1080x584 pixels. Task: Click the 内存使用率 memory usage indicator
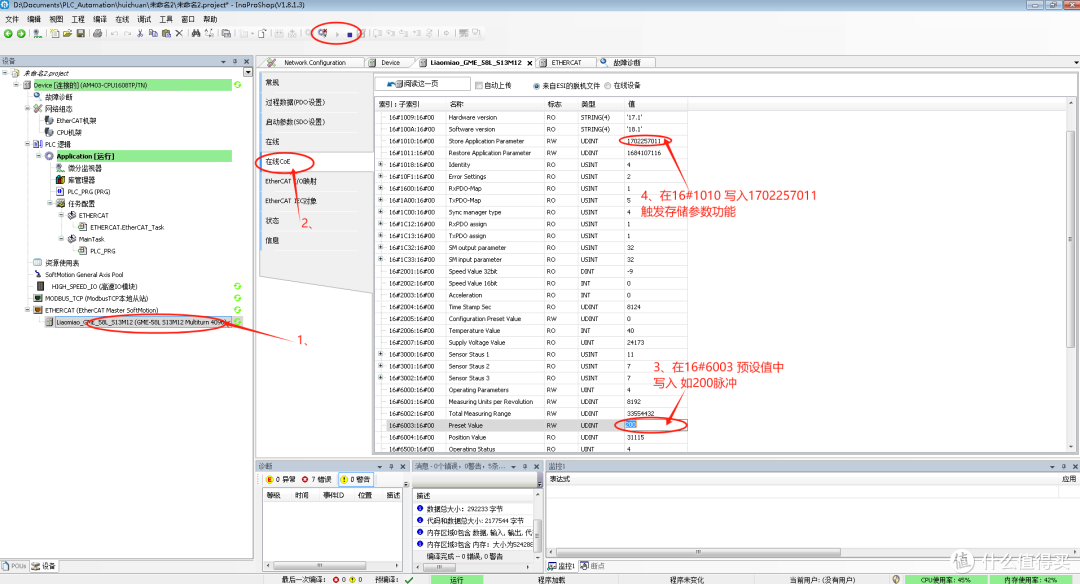tap(1031, 580)
